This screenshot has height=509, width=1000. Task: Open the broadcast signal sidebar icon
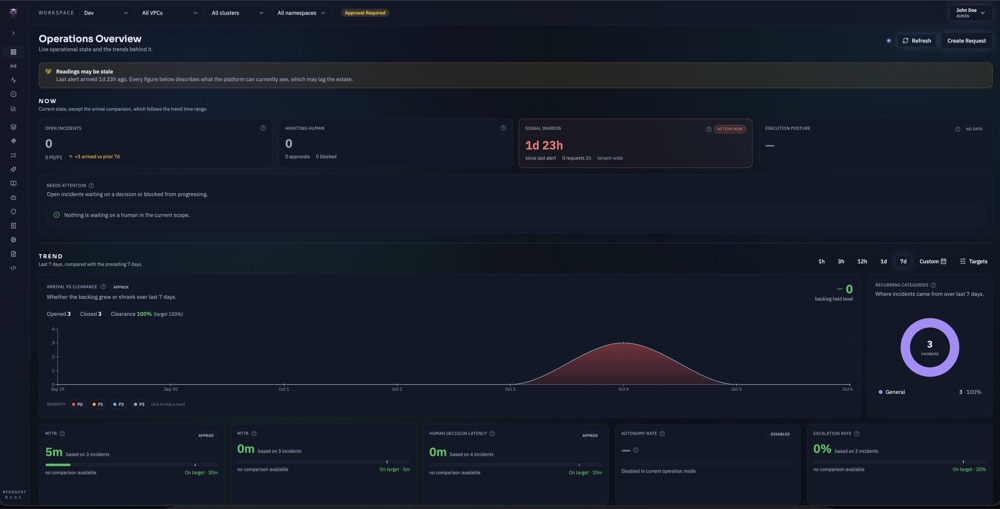click(x=13, y=66)
